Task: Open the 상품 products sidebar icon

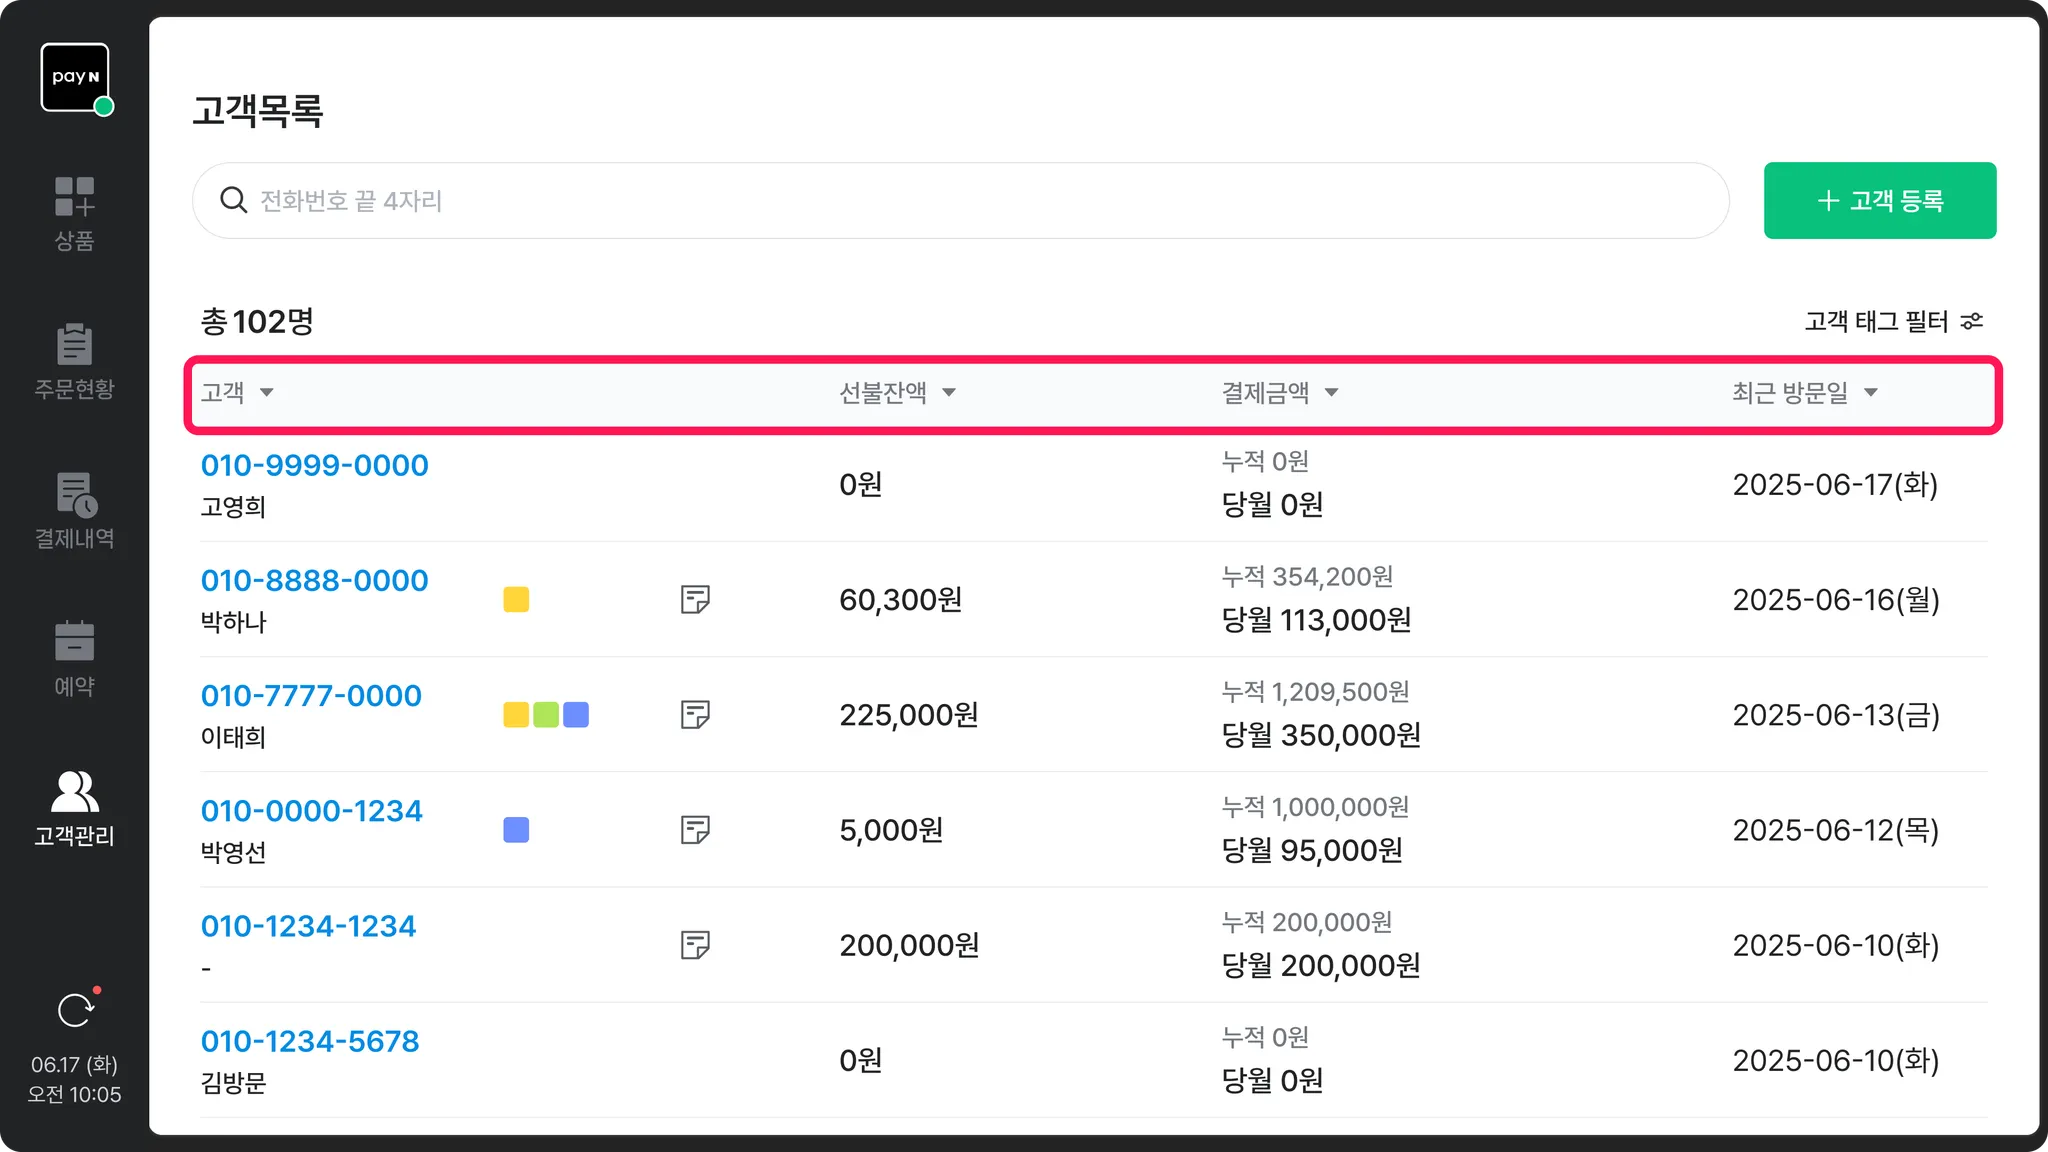Action: click(x=74, y=197)
